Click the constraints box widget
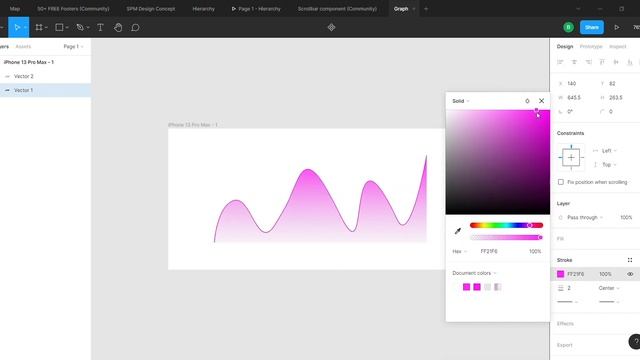The image size is (640, 360). [571, 158]
